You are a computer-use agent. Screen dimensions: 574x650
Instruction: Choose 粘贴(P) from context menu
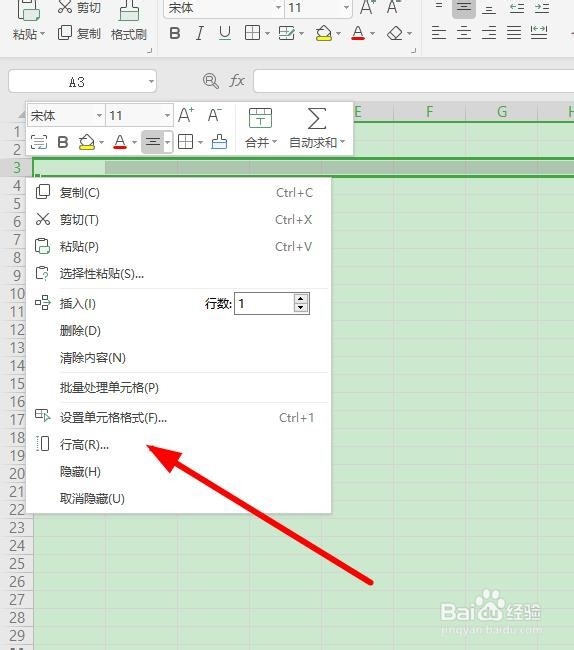(x=178, y=247)
